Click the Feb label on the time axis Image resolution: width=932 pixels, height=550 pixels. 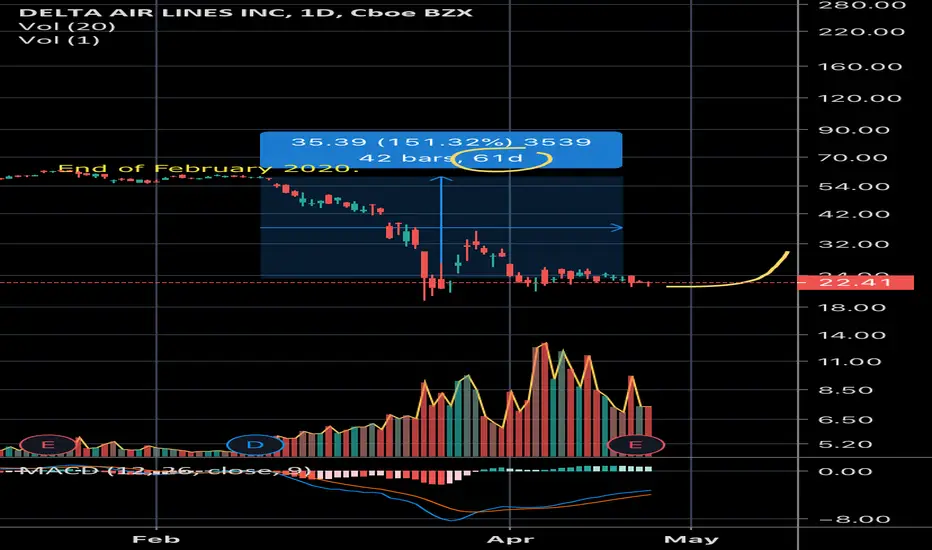click(x=156, y=539)
